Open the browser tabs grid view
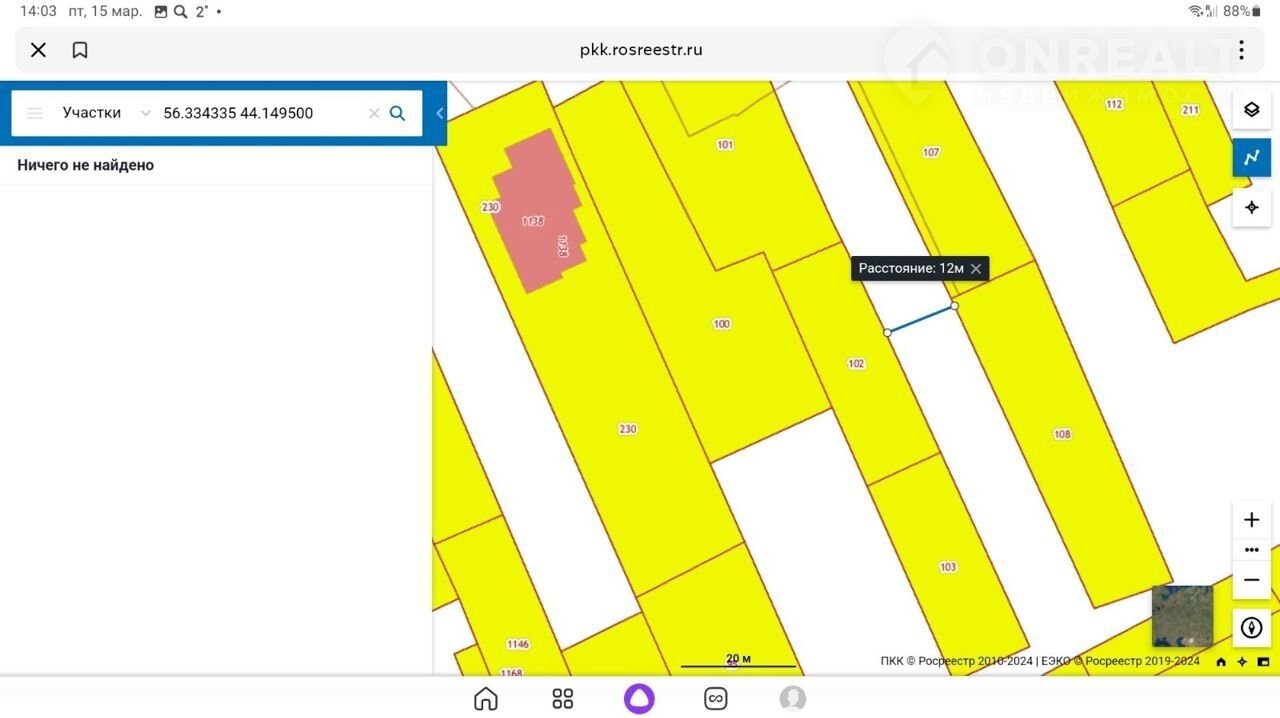The image size is (1280, 718). (x=563, y=698)
